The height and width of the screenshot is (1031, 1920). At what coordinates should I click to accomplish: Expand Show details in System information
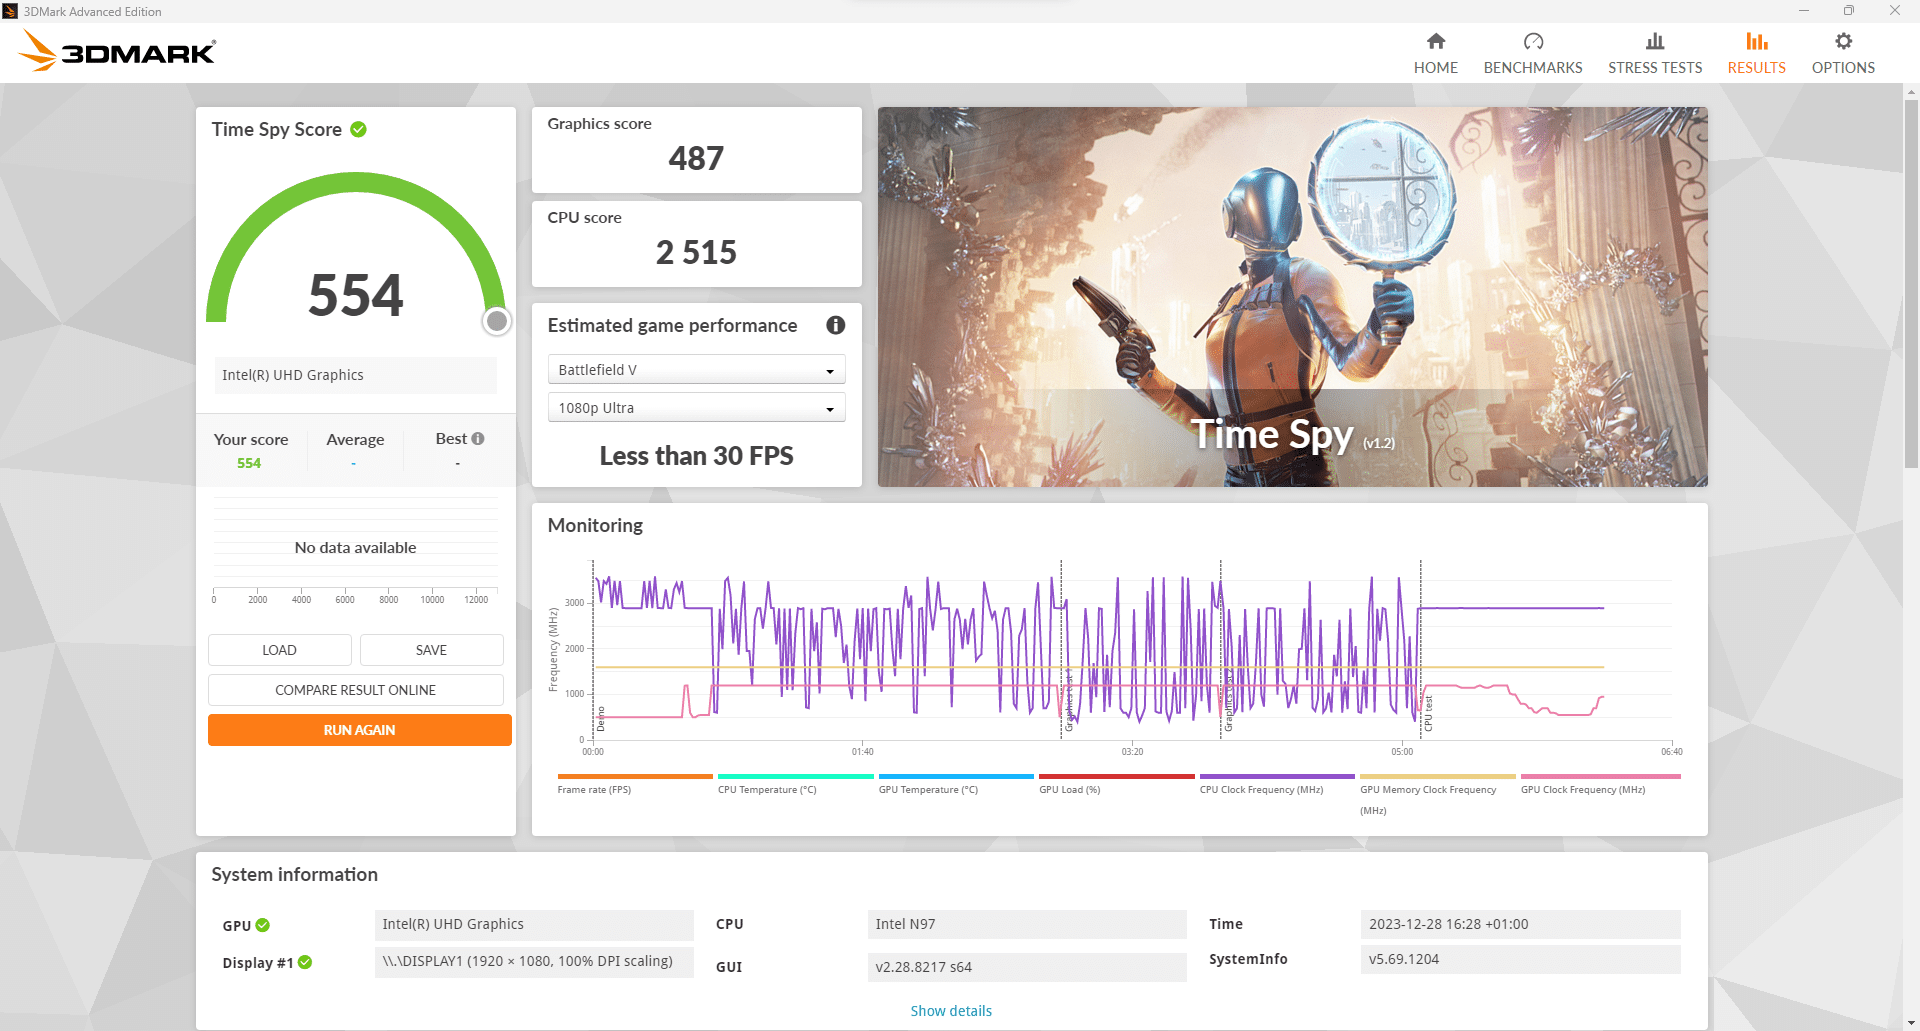pos(950,1011)
